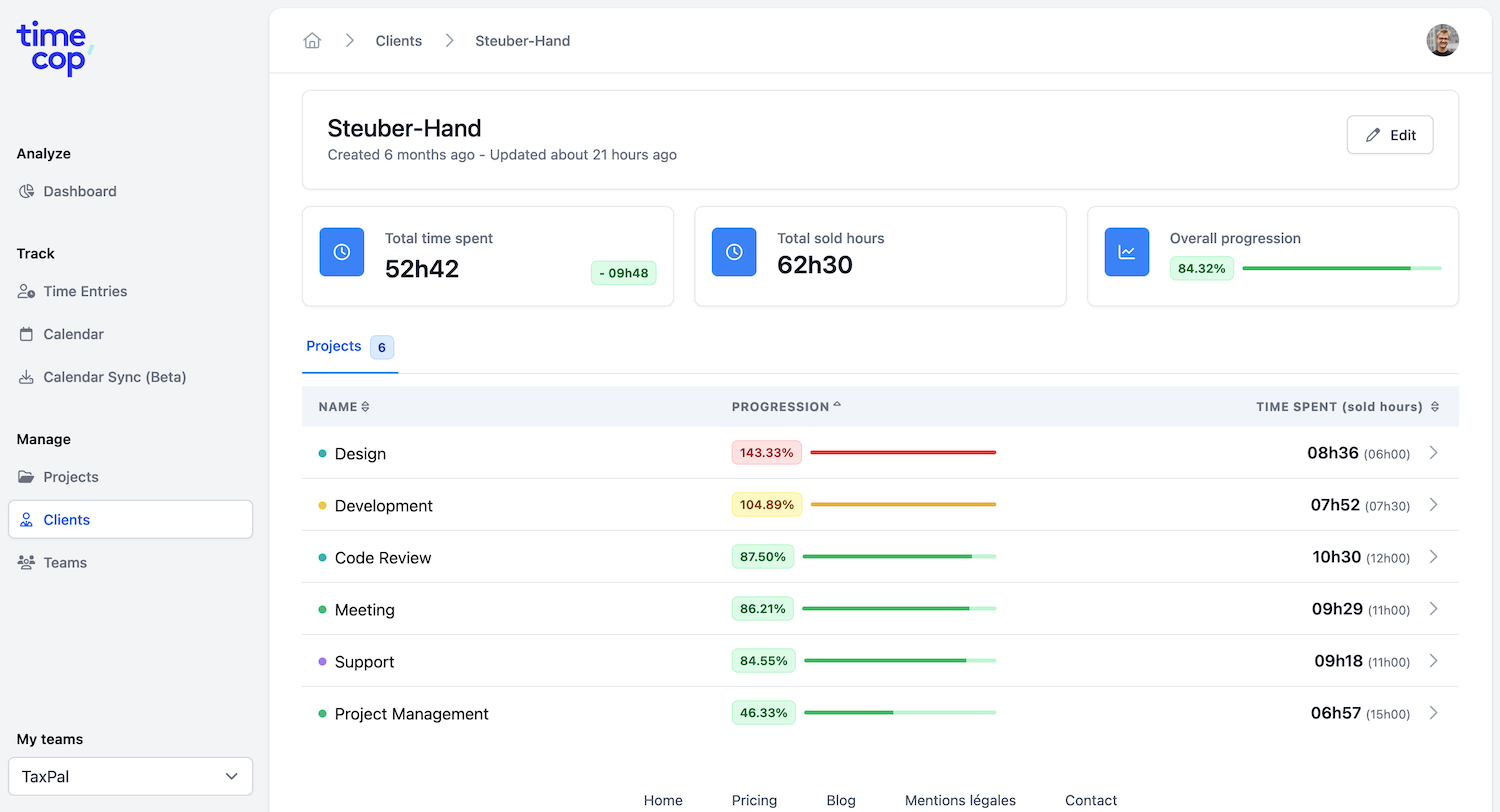
Task: Click the Clients breadcrumb link
Action: (x=399, y=41)
